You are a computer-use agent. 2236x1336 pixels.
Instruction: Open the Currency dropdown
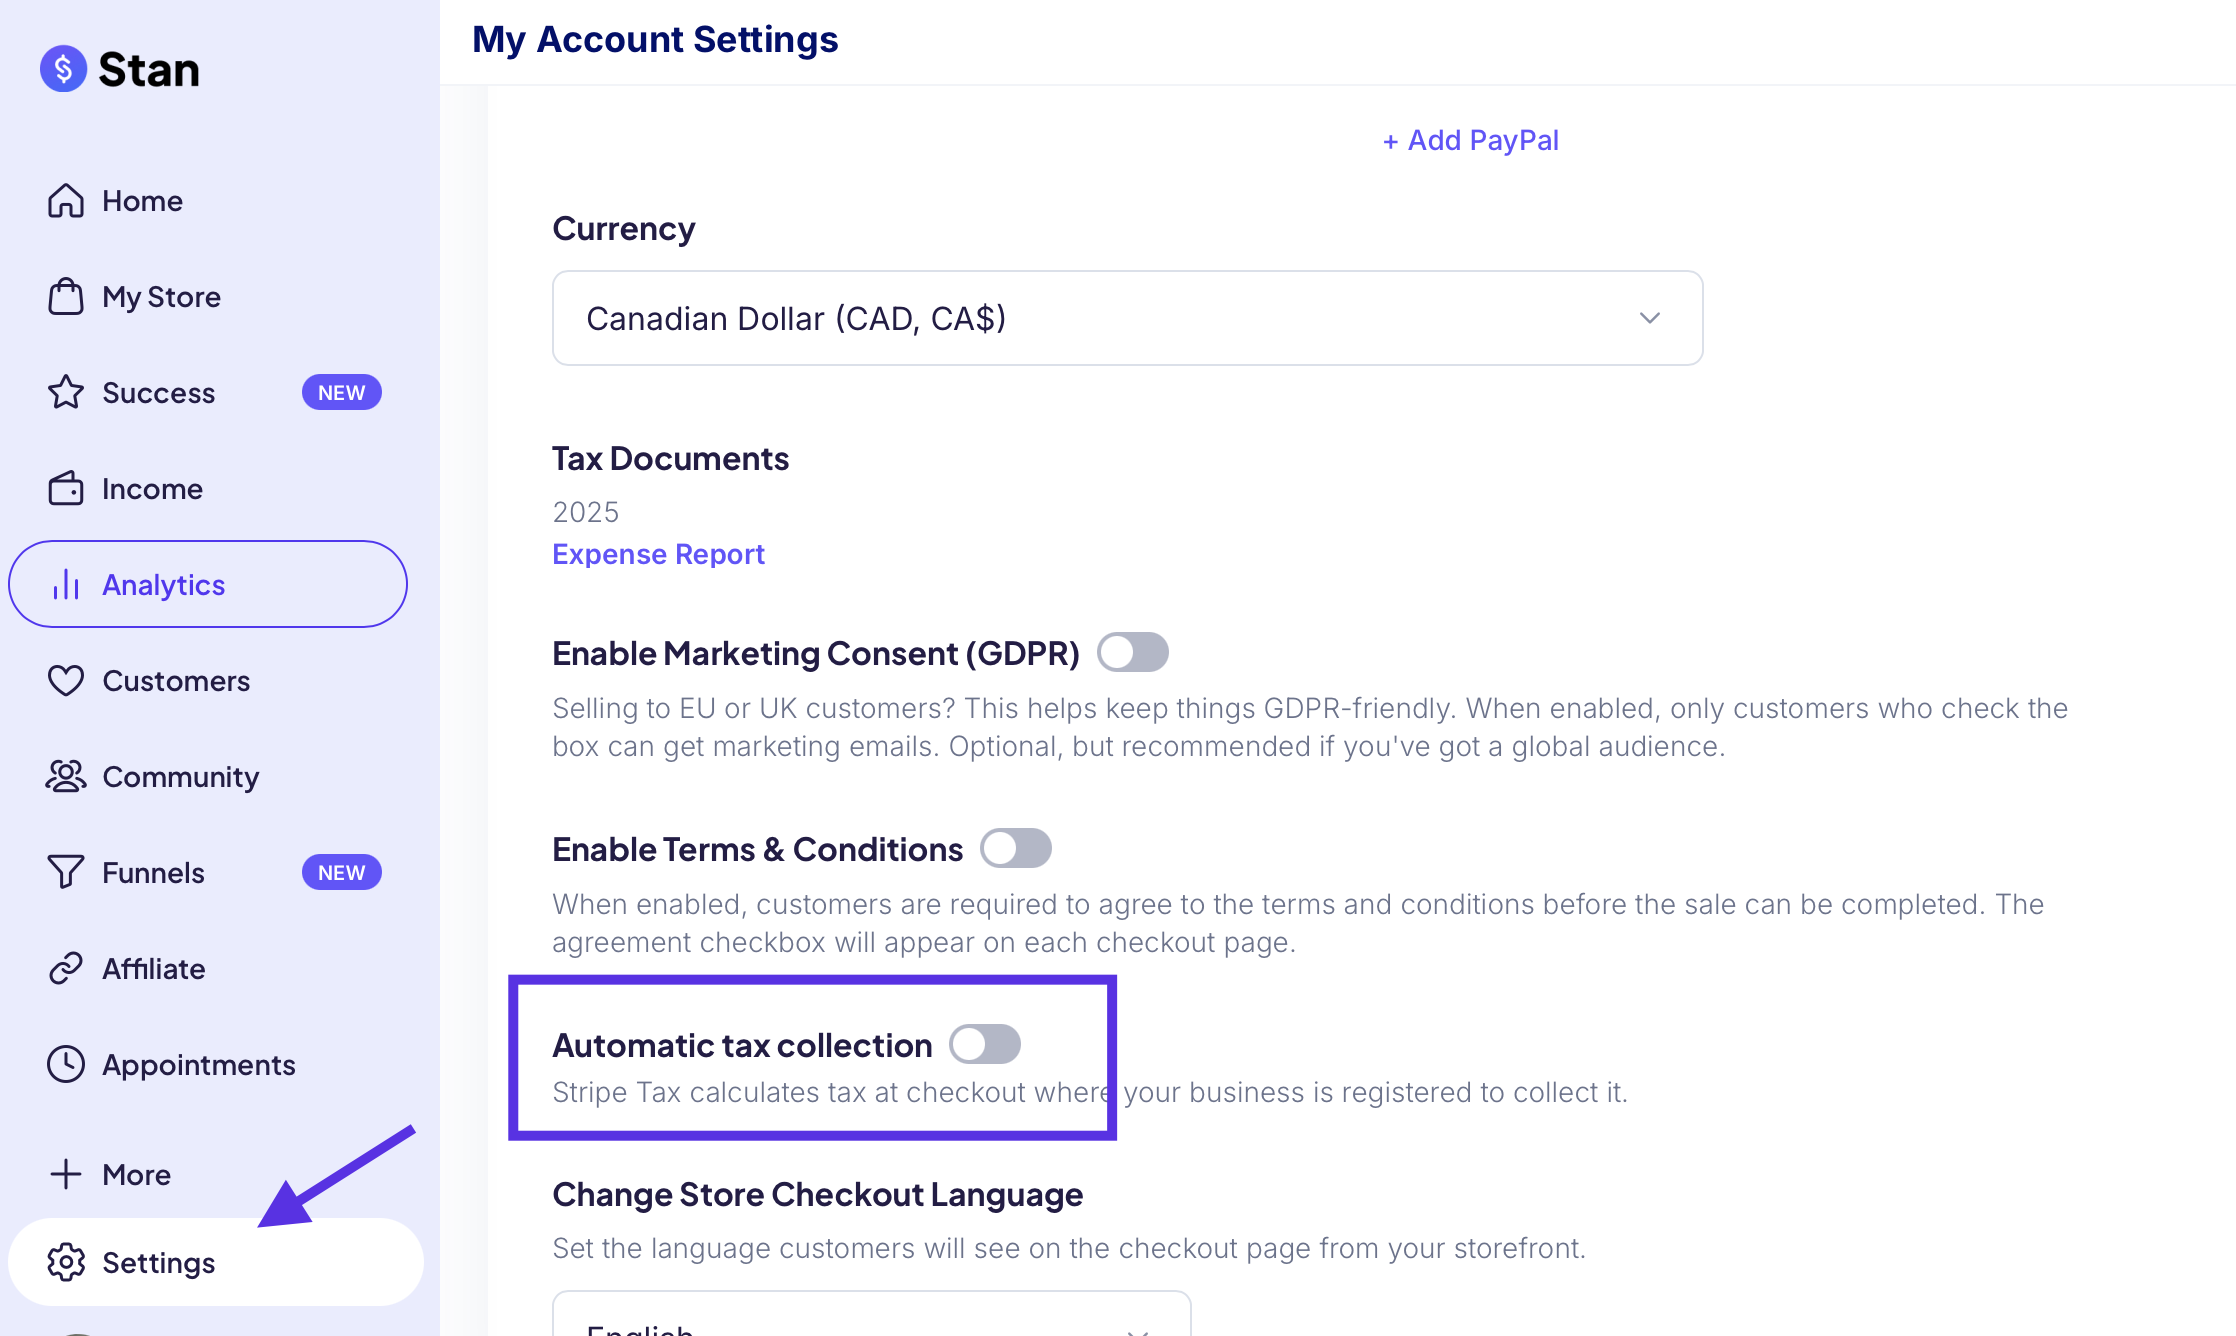click(x=1127, y=318)
